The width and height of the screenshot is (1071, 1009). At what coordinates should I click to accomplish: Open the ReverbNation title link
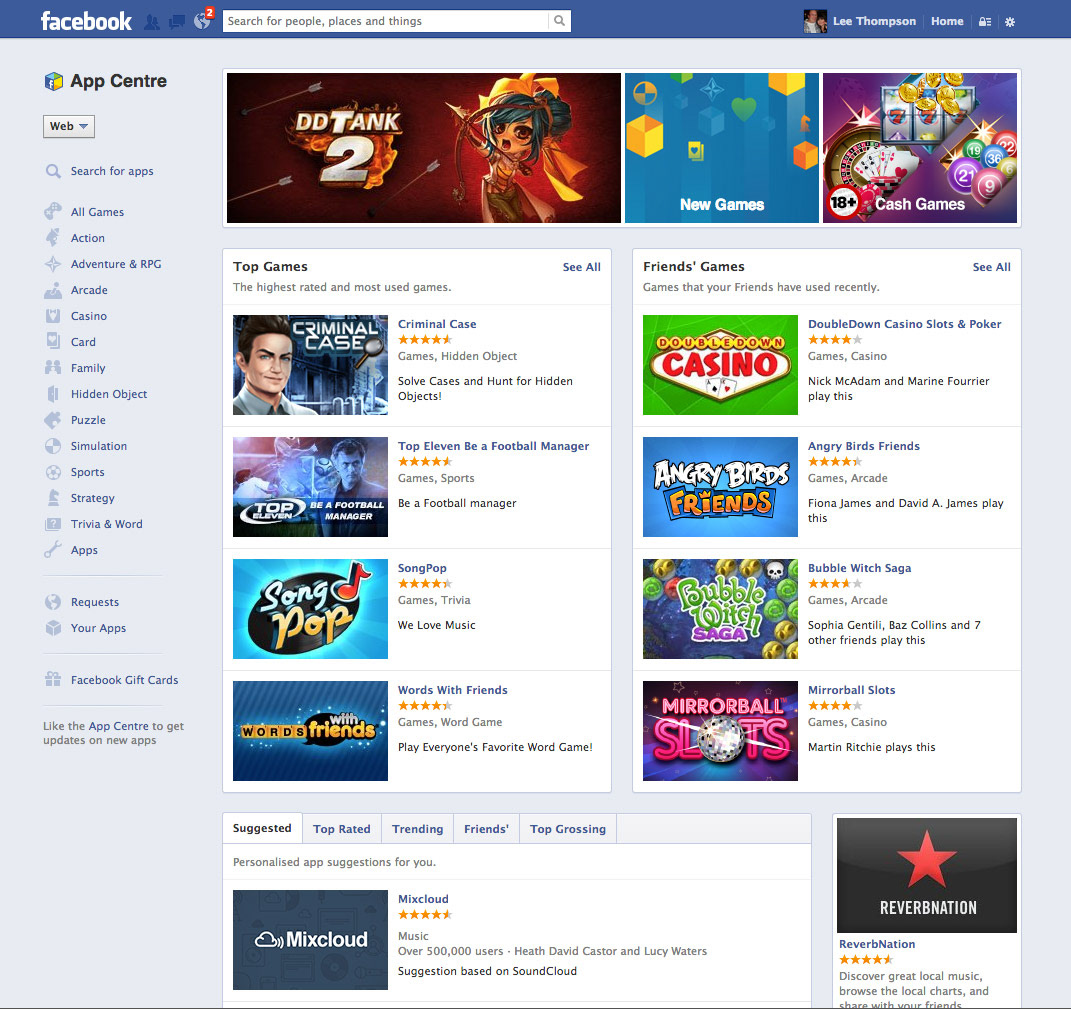[877, 944]
